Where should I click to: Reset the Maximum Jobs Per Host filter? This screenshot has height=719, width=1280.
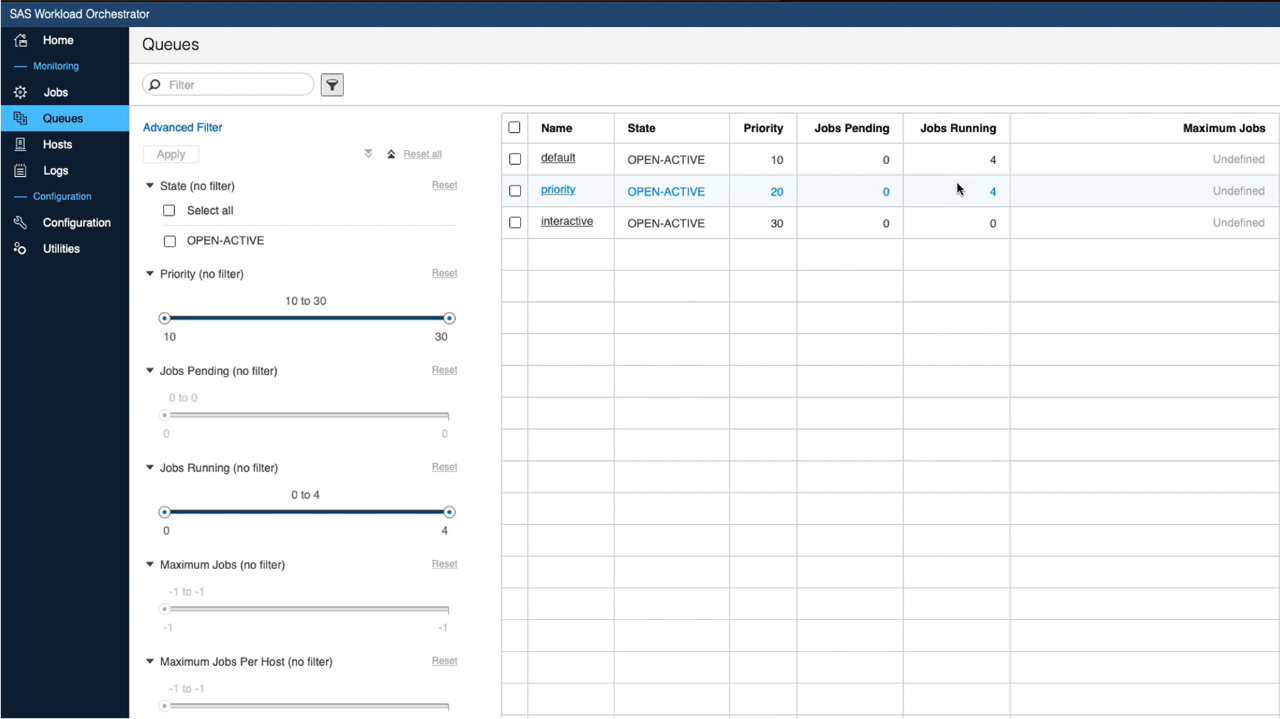[444, 661]
